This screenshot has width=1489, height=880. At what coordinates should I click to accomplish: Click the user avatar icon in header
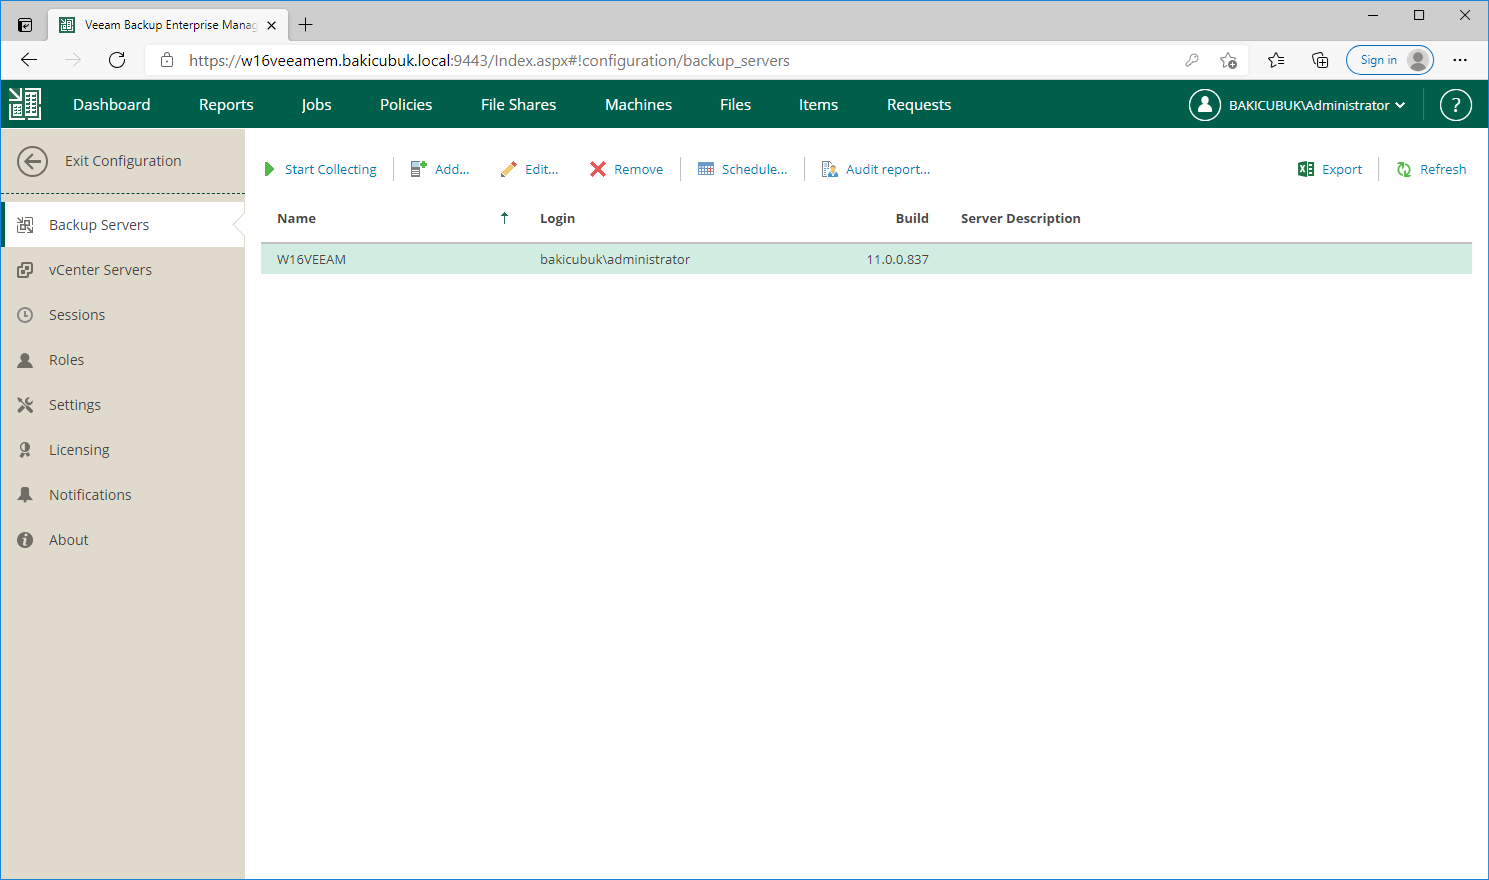[x=1204, y=105]
